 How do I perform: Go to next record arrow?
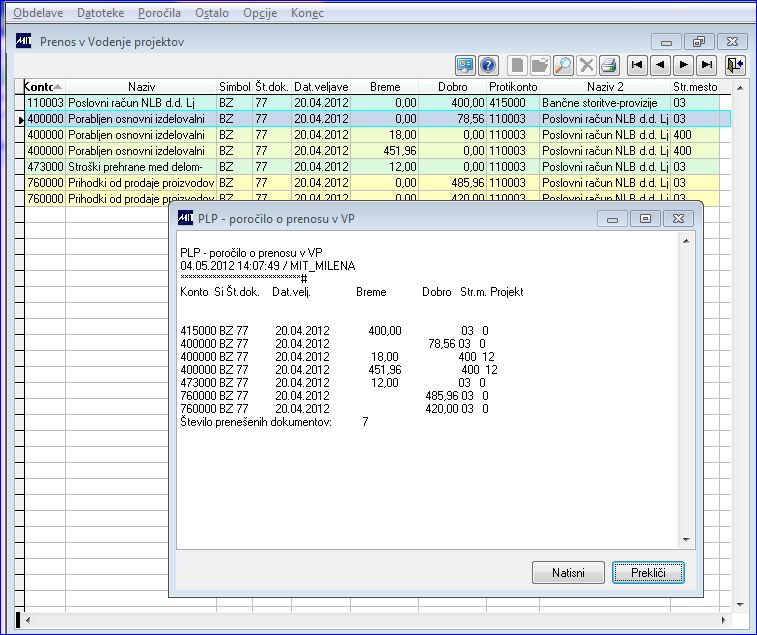(684, 66)
